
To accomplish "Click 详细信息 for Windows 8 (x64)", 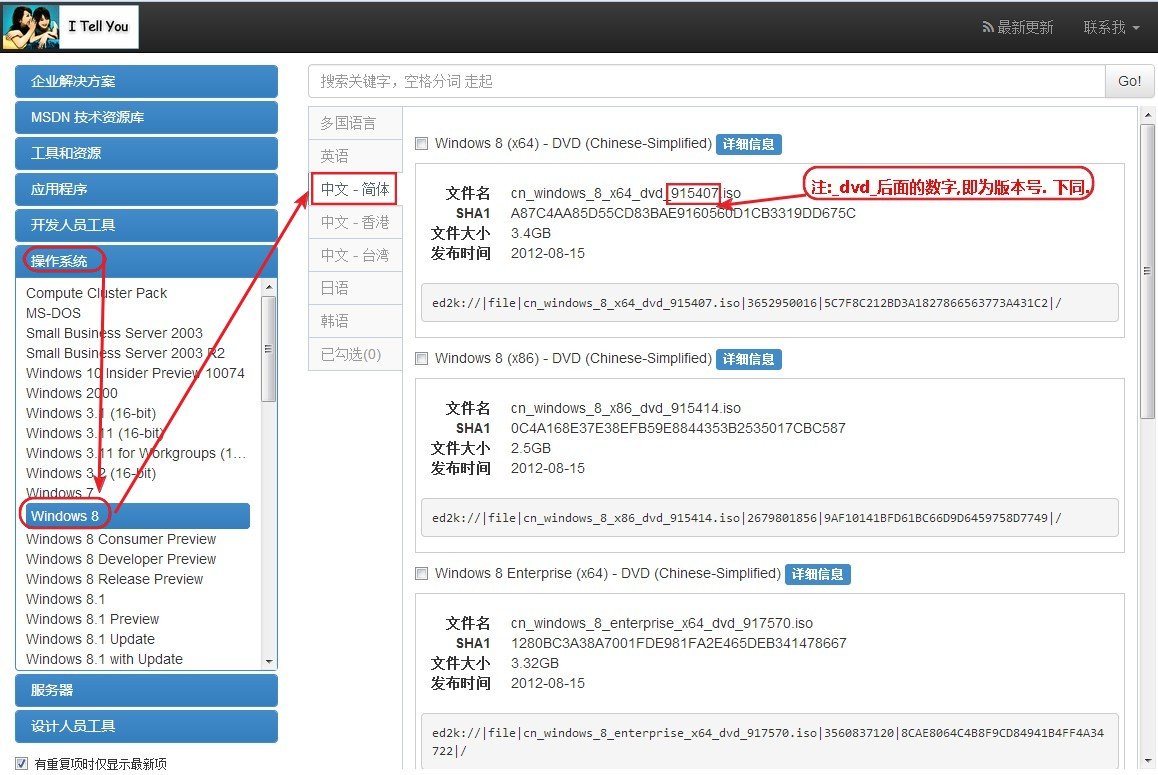I will click(748, 143).
